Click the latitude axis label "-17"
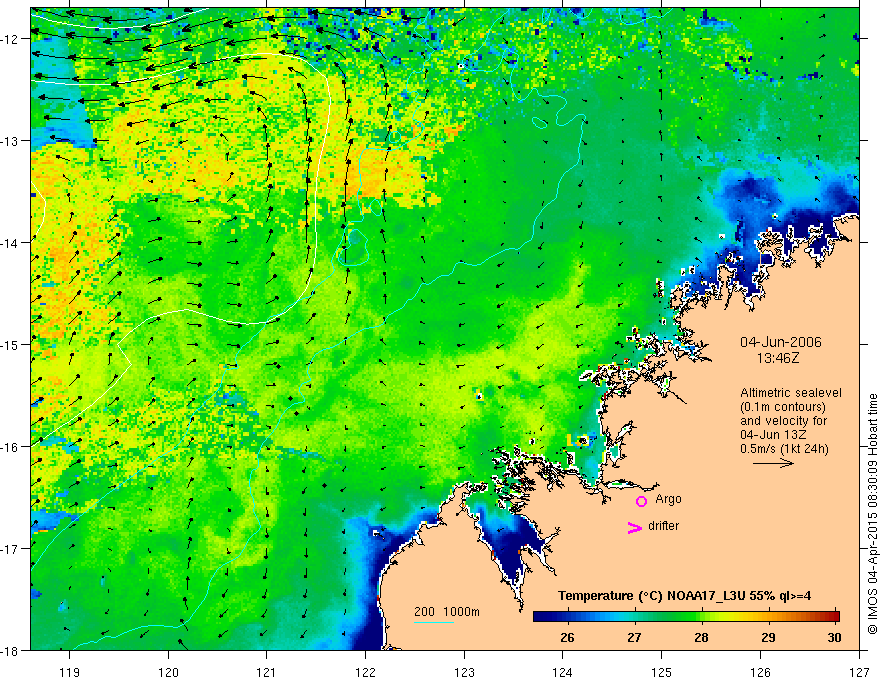The image size is (880, 680). (x=11, y=549)
